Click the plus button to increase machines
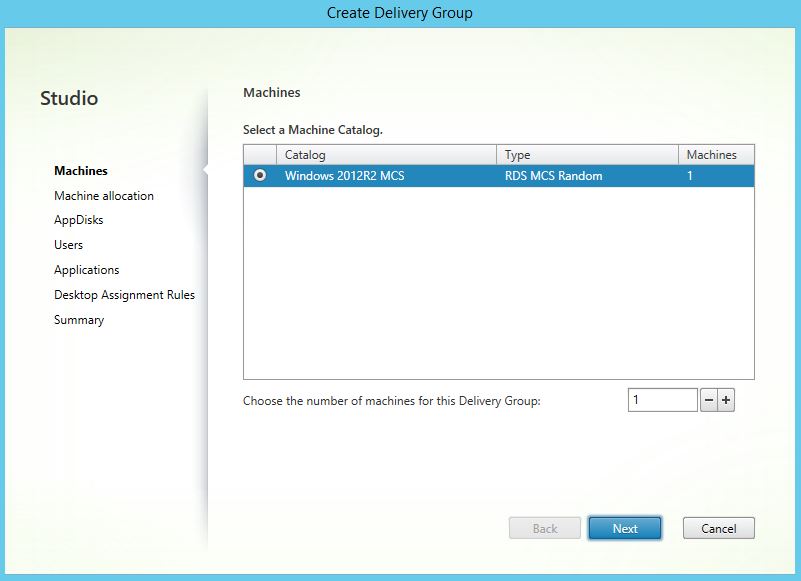 click(726, 400)
